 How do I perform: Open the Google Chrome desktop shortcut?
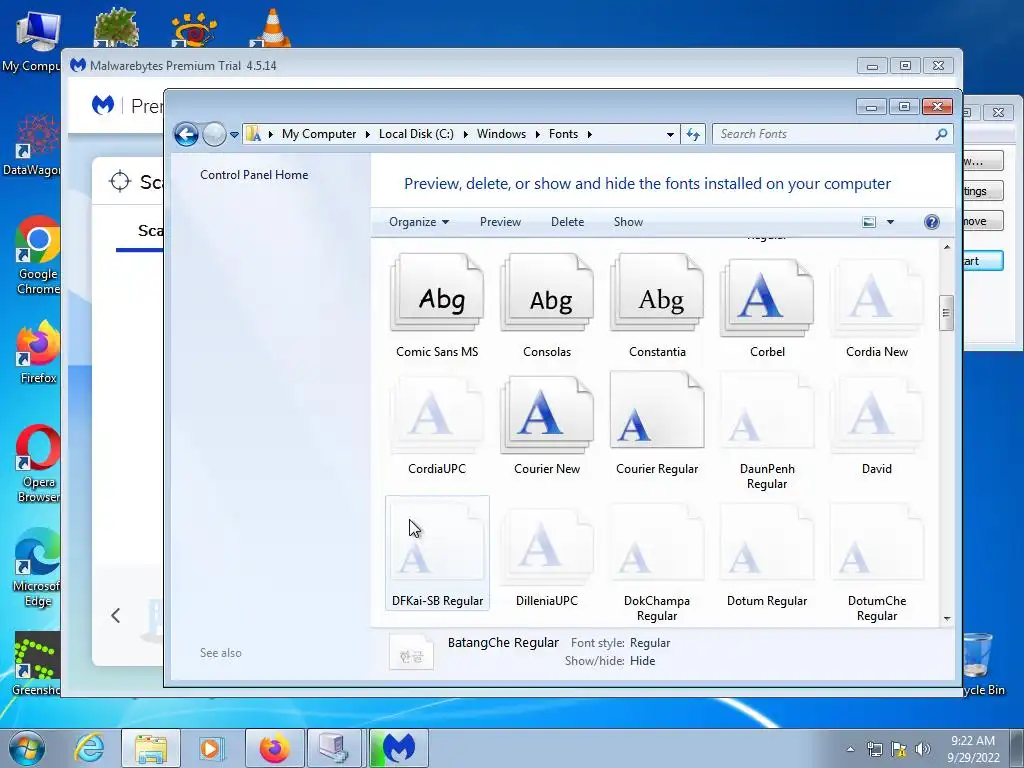pos(38,255)
